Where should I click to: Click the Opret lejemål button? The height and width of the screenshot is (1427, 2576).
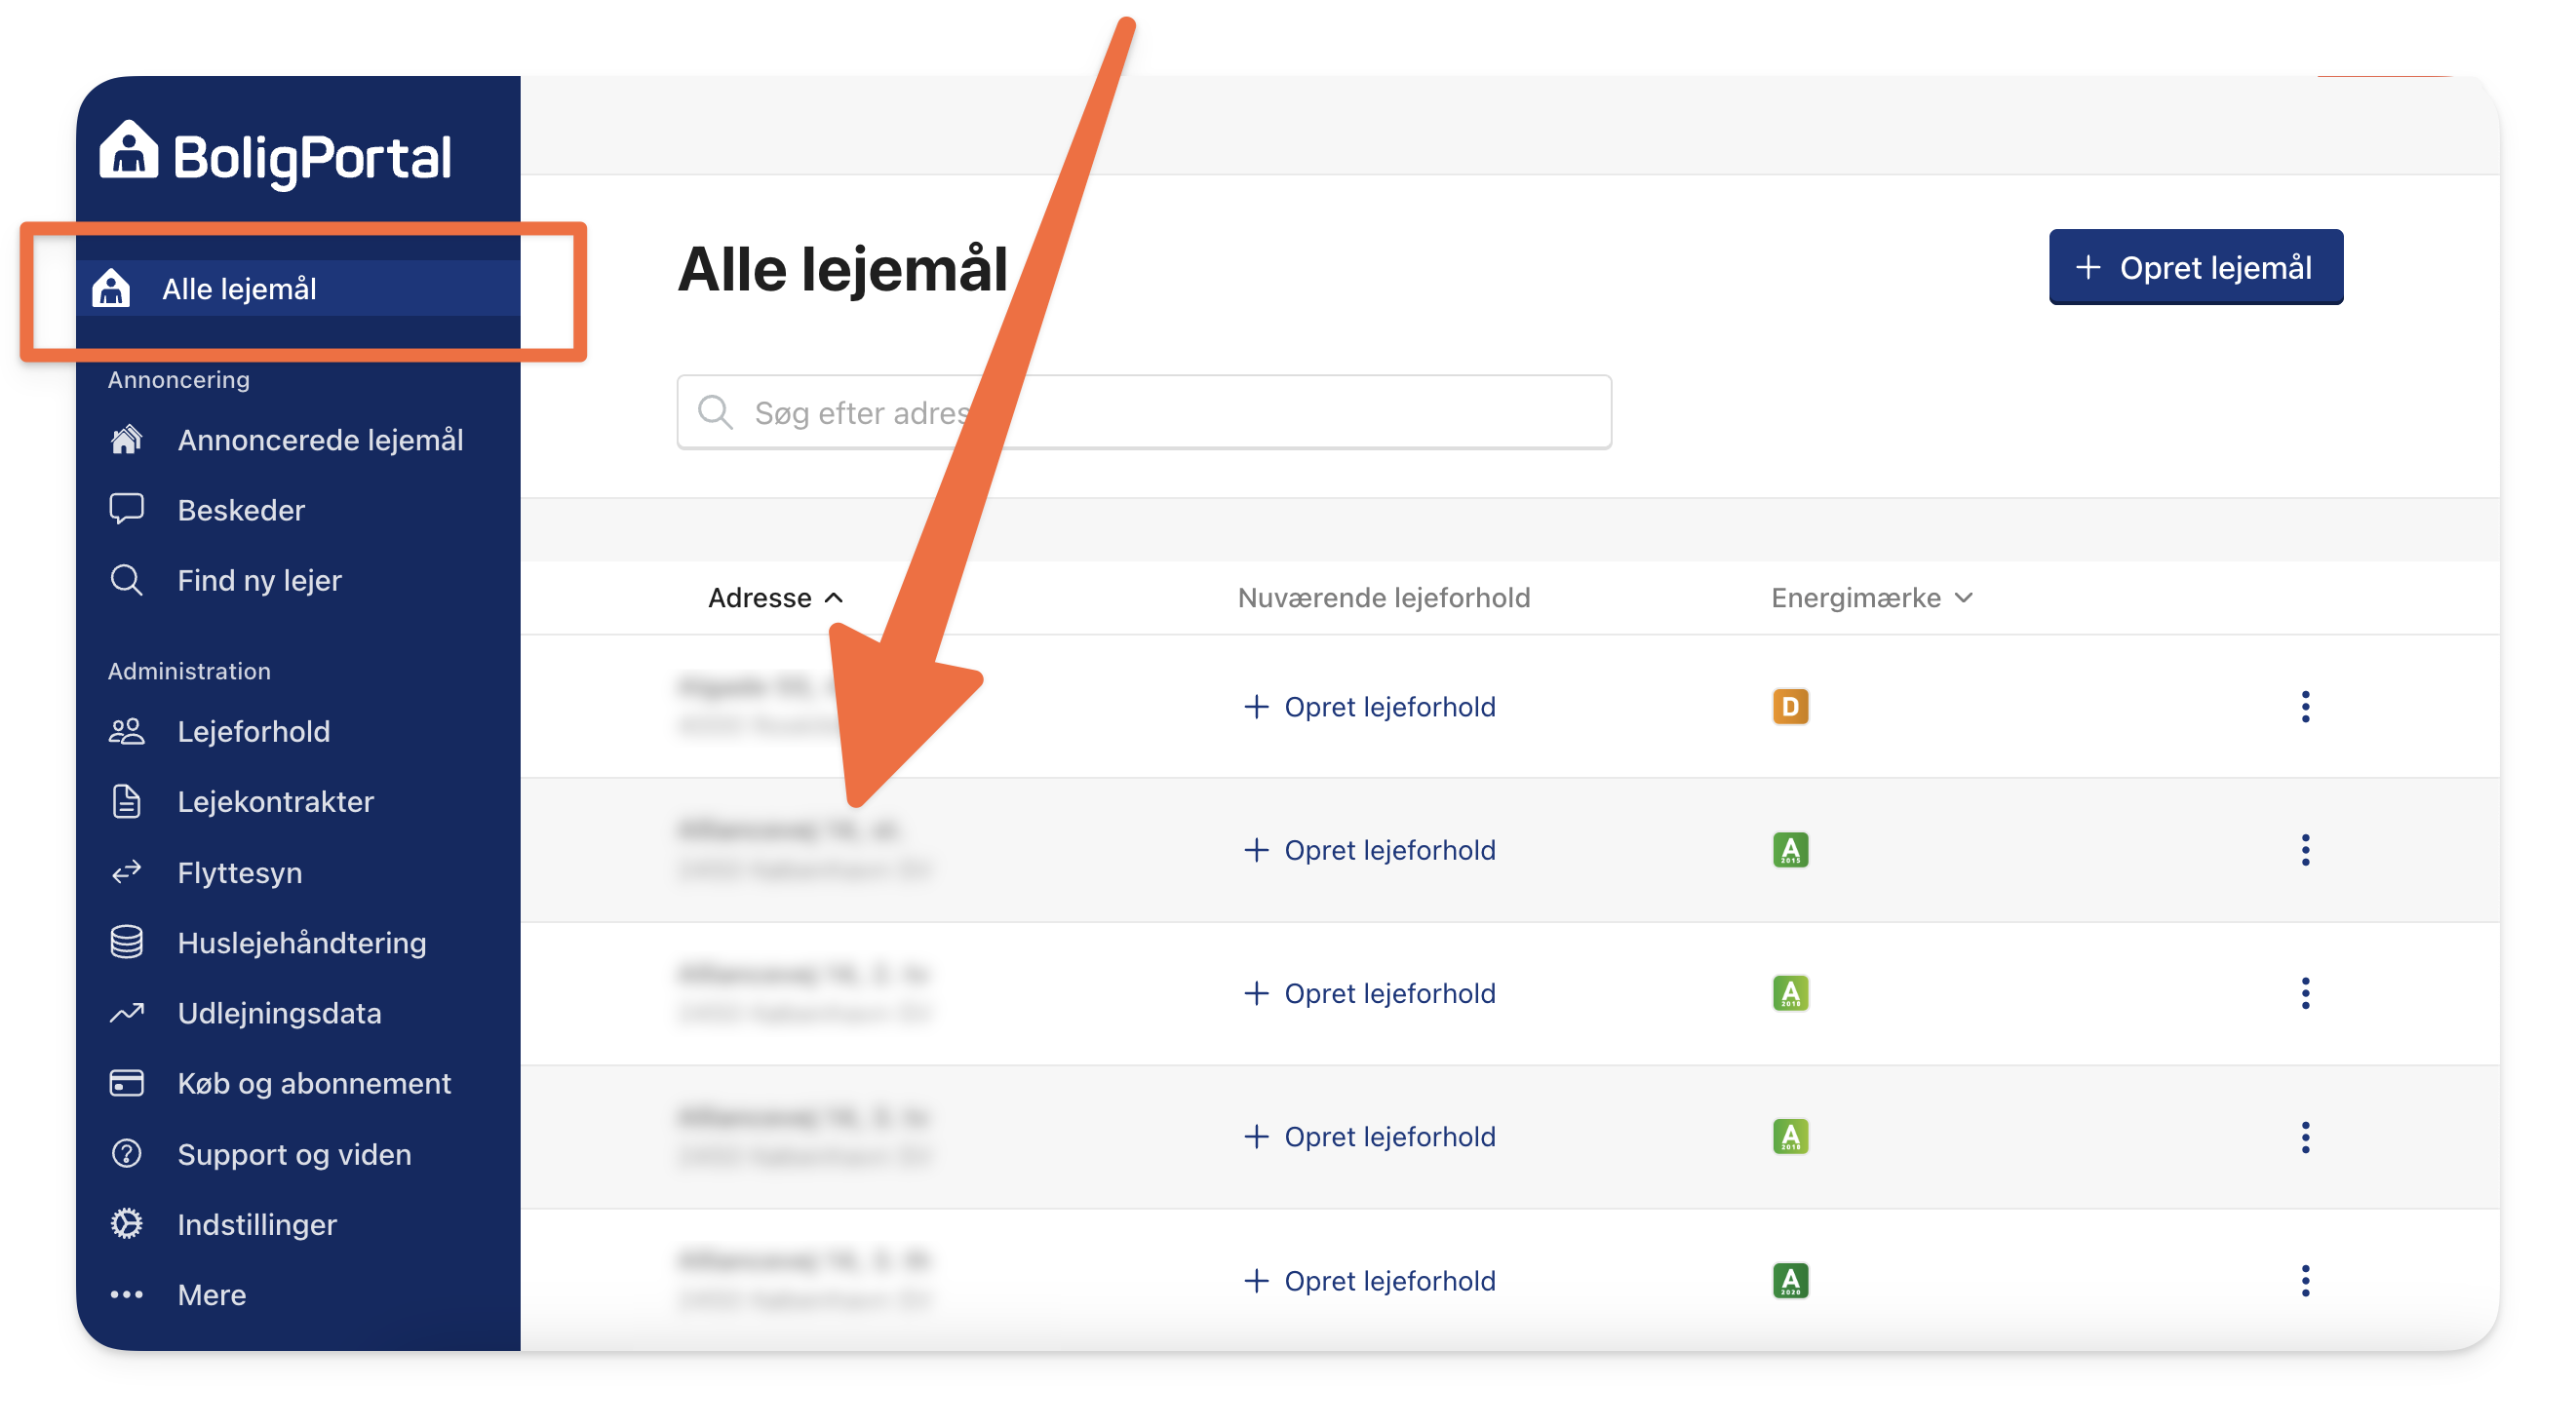point(2195,268)
